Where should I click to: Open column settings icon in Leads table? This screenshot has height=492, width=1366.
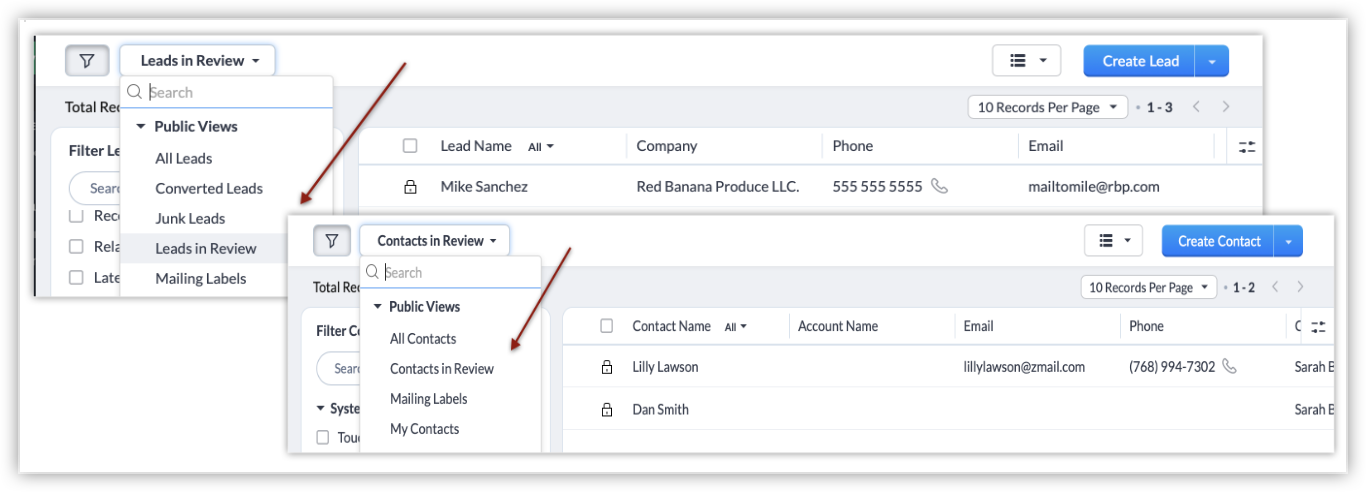click(1247, 147)
